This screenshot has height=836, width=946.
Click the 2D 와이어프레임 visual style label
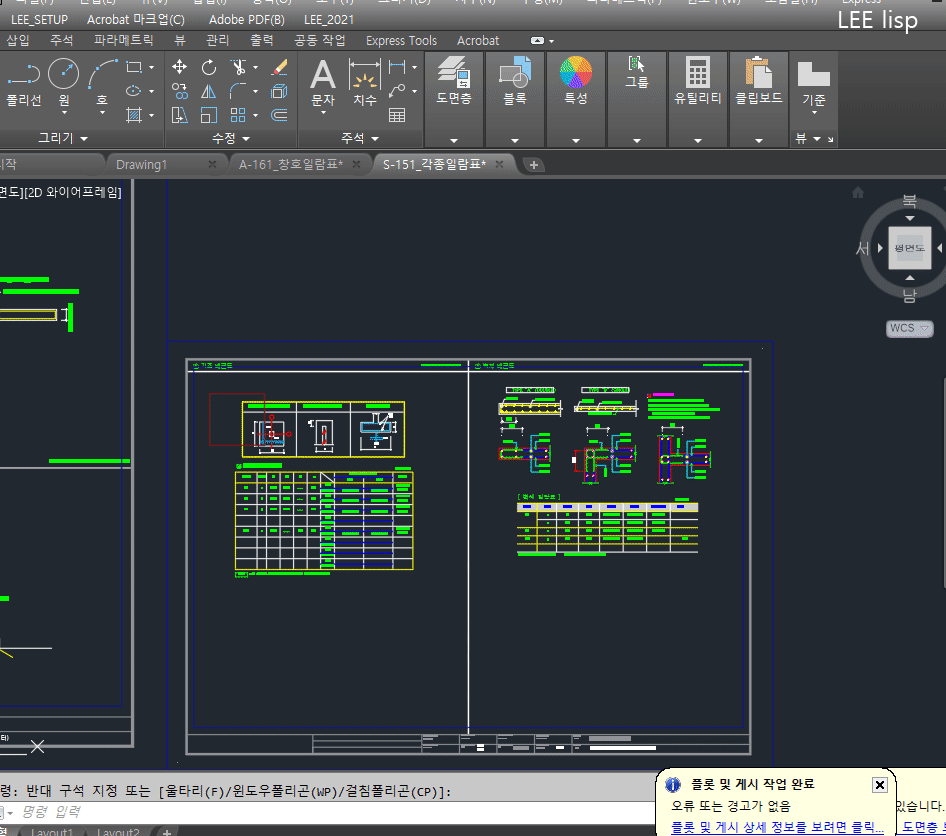(x=75, y=192)
